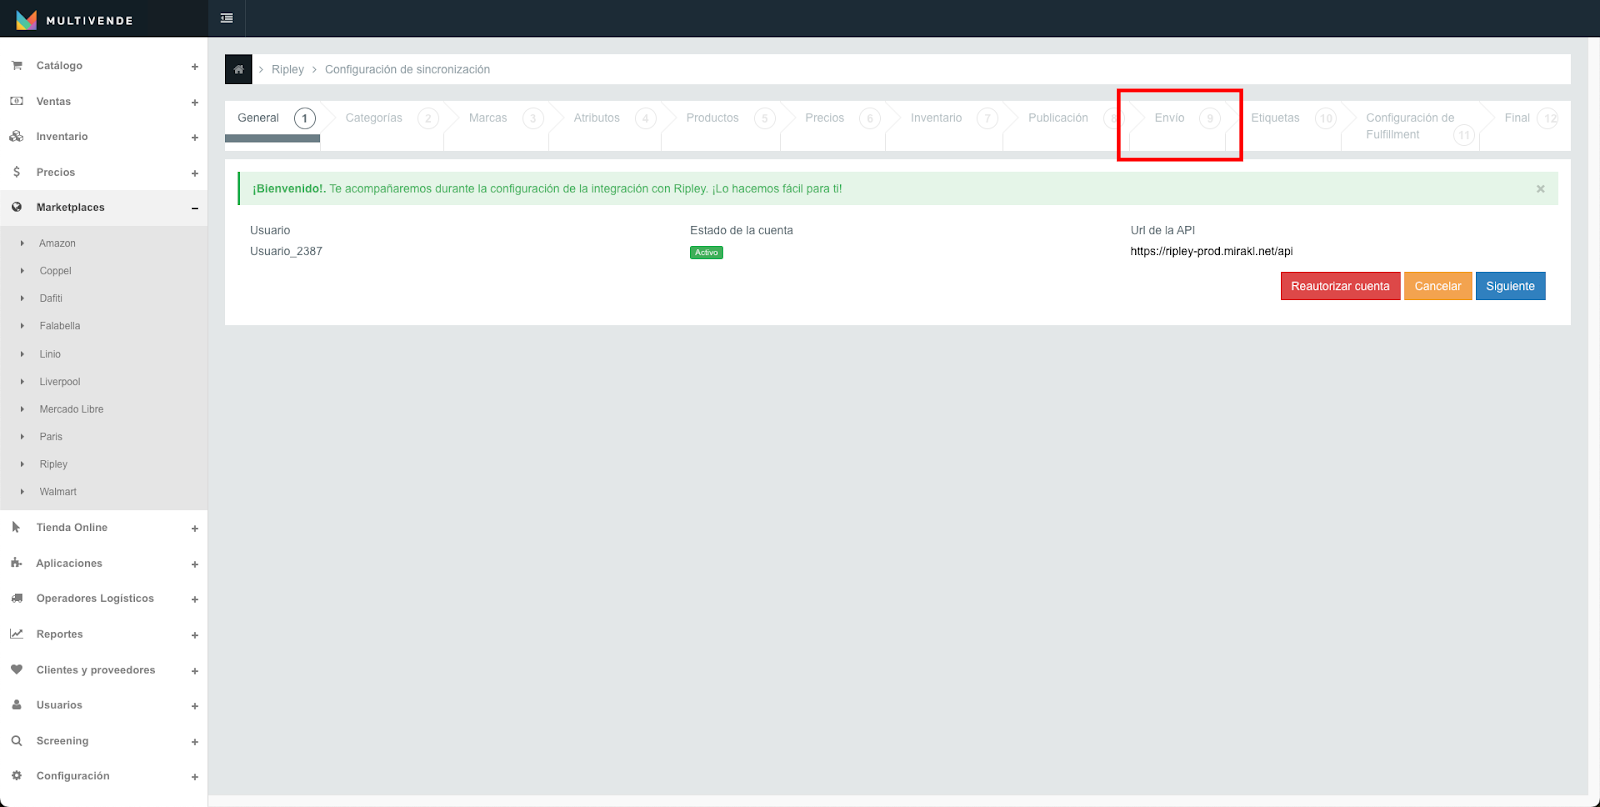Click the Inventario boxes icon
Screen dimensions: 1600x807
point(17,136)
